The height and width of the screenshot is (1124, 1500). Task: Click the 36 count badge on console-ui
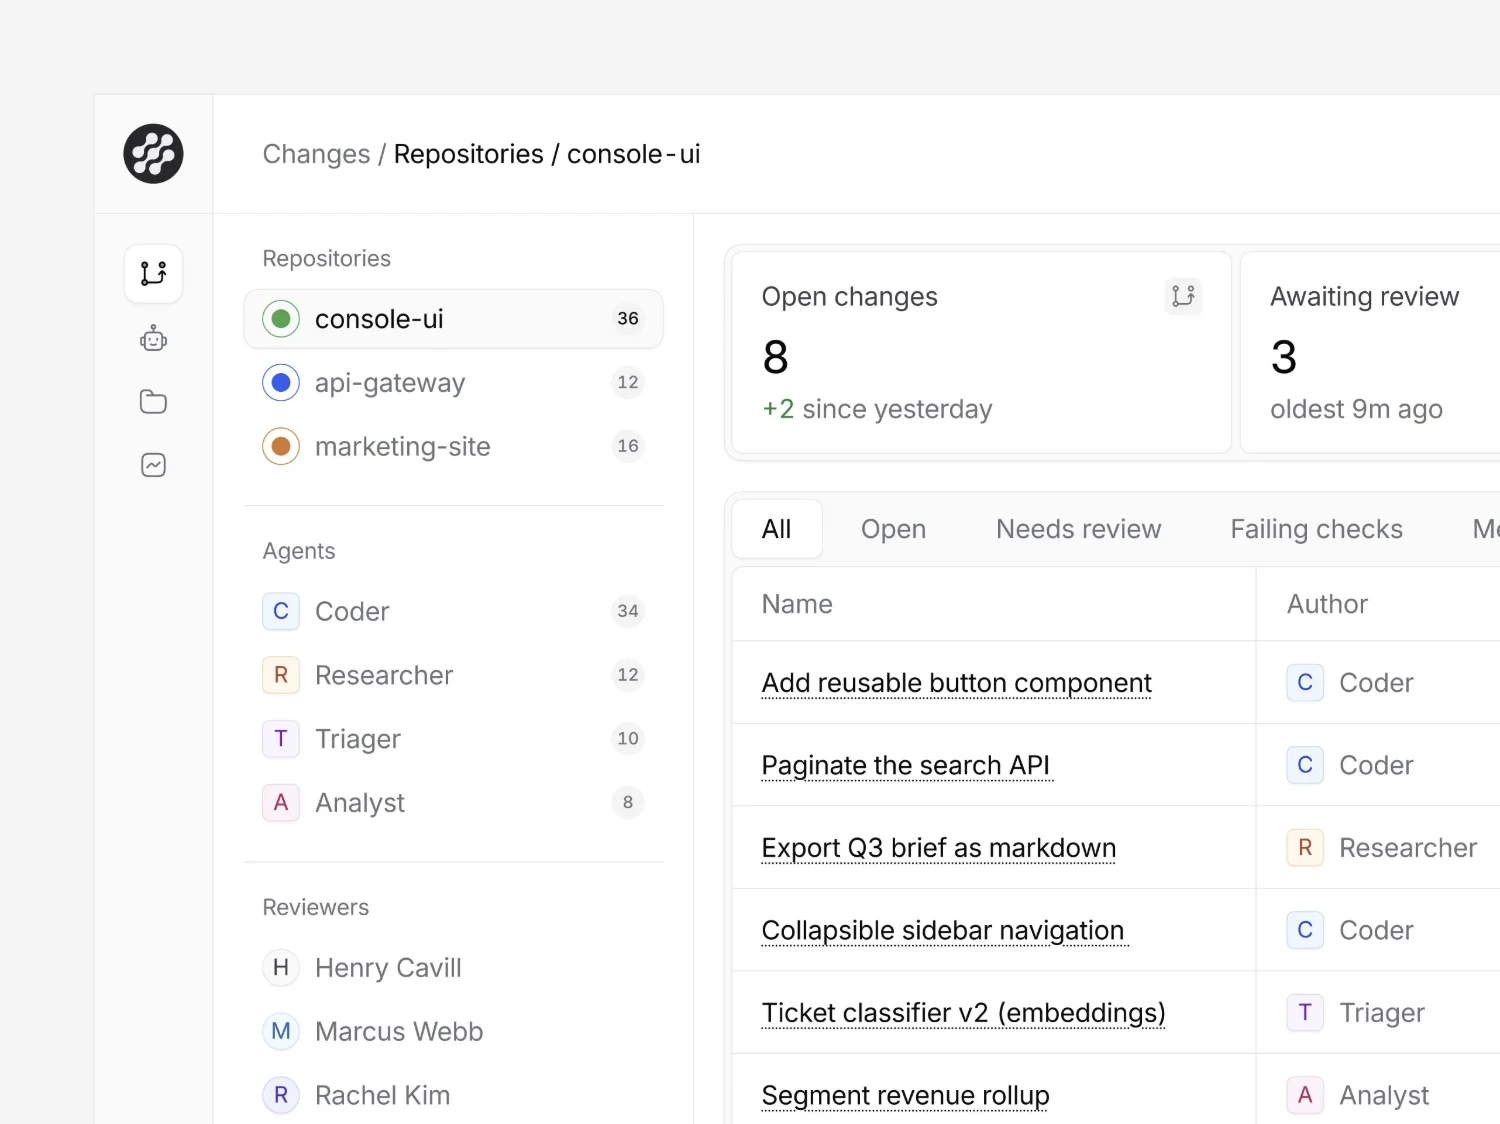point(628,319)
